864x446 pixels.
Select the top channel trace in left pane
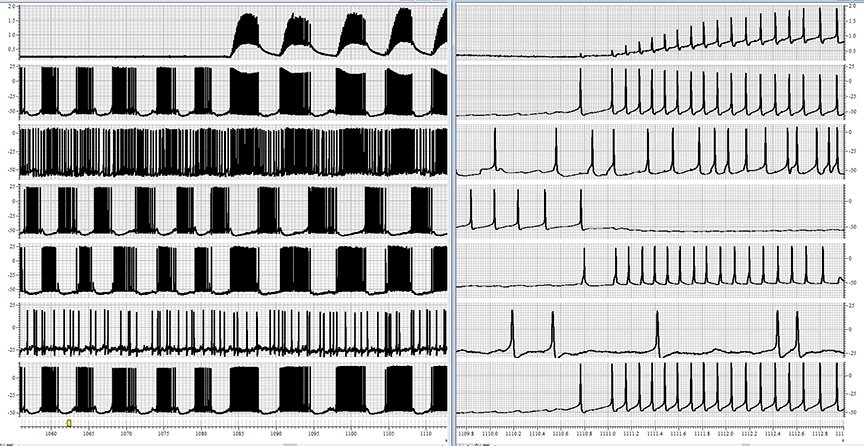[233, 33]
